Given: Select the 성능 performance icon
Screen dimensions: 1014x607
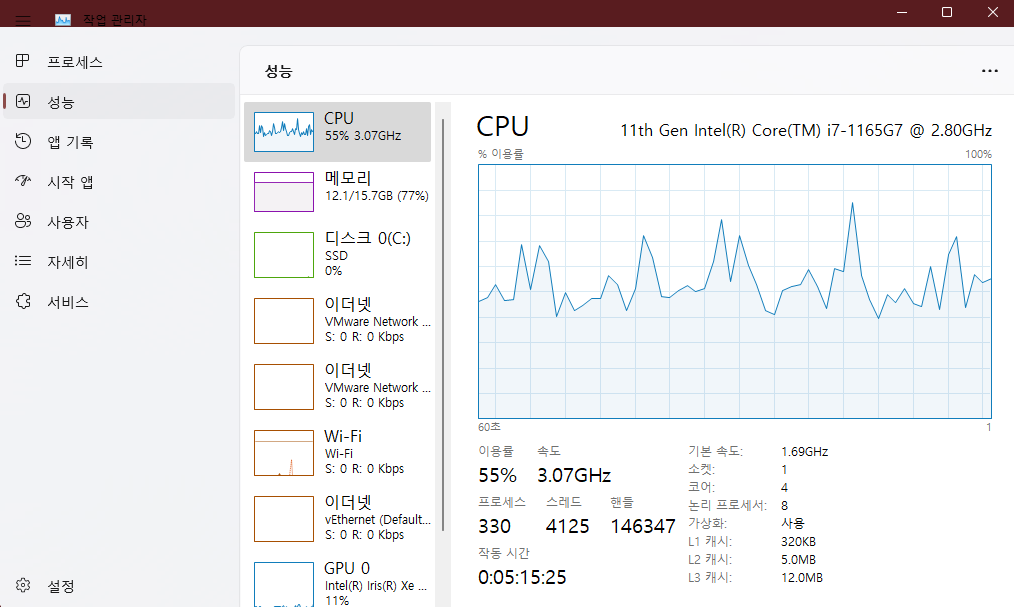Looking at the screenshot, I should [23, 101].
